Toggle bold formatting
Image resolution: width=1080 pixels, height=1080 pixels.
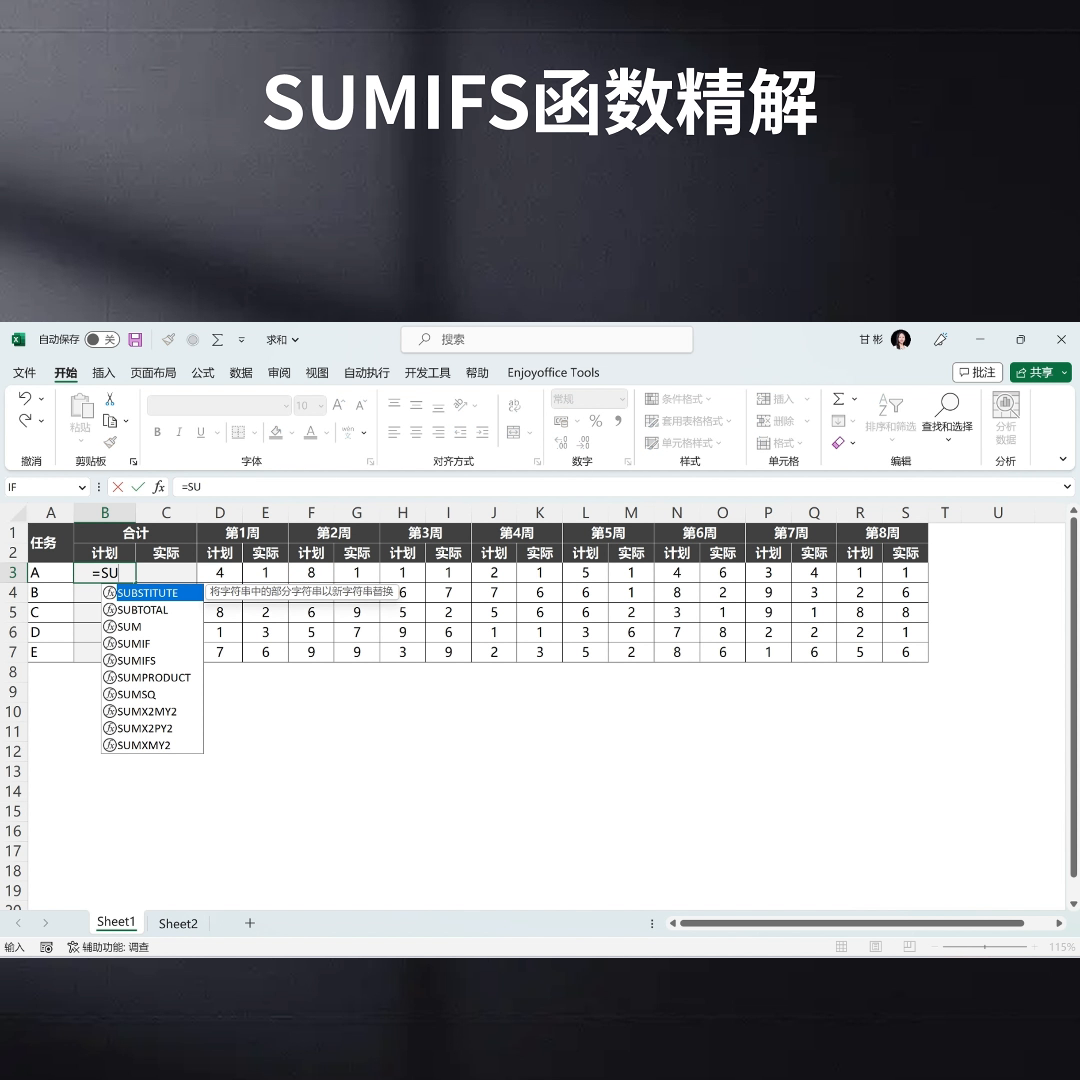pos(157,432)
